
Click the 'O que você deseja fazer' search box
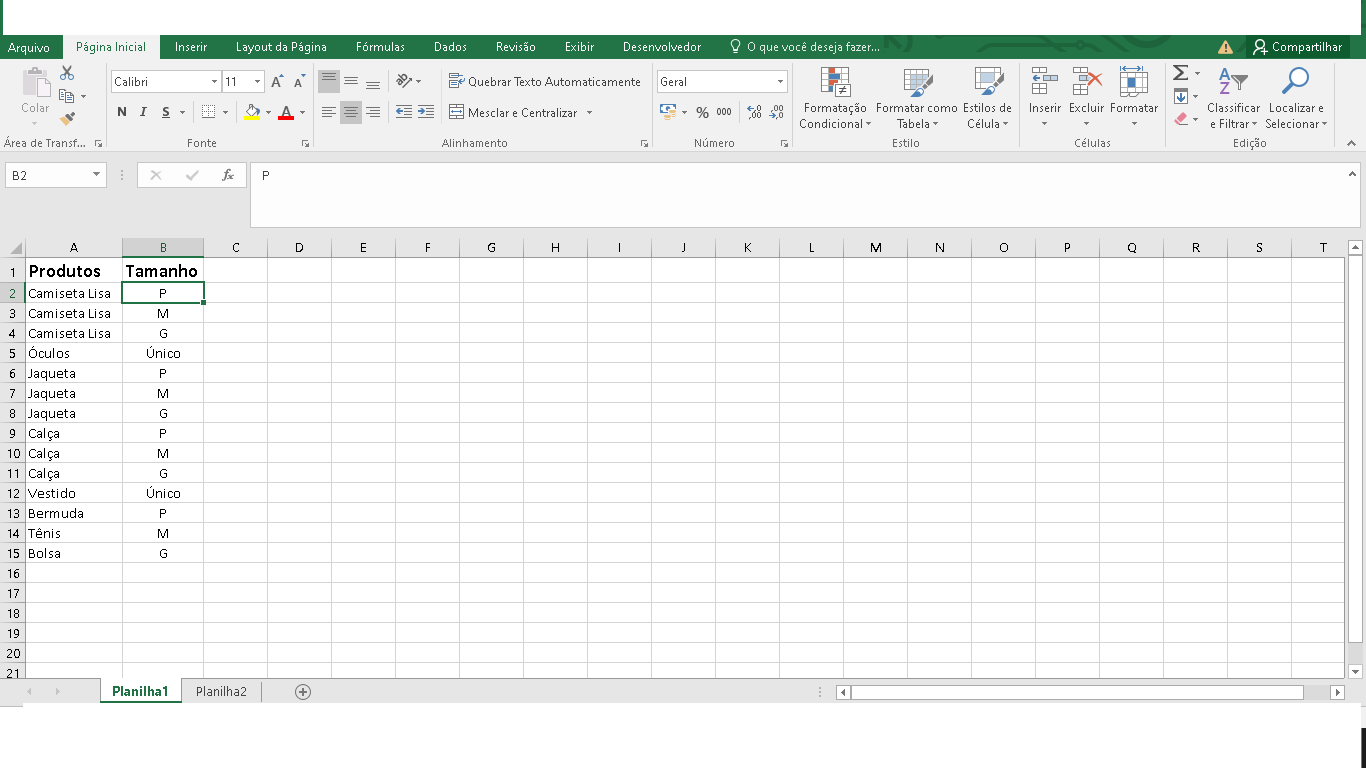click(805, 47)
